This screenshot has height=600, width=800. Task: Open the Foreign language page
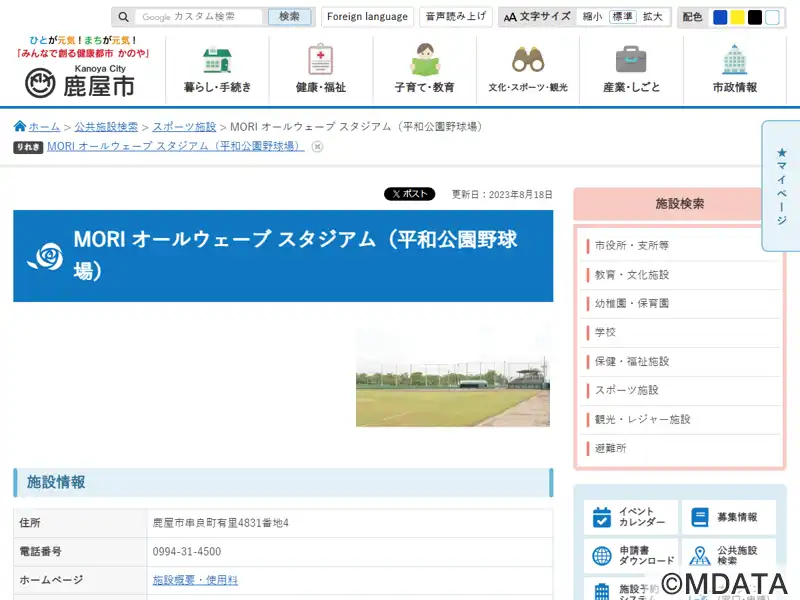click(367, 17)
